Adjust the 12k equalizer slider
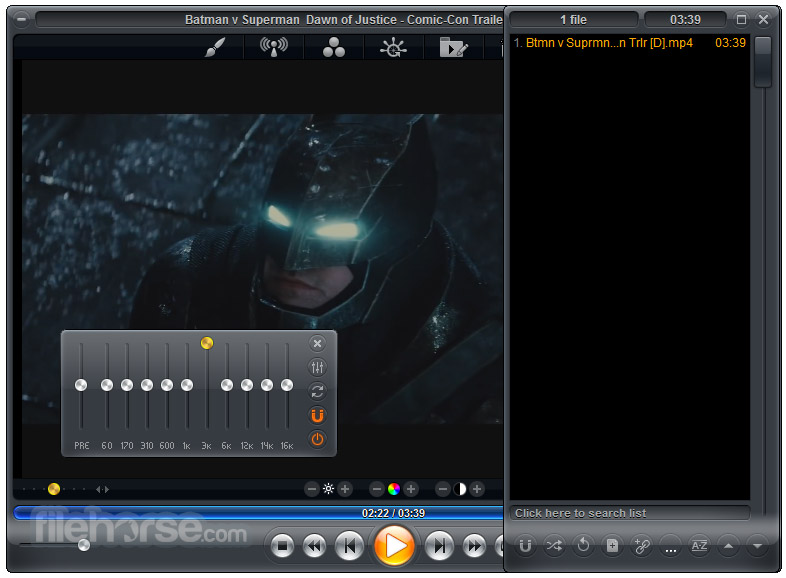Image resolution: width=786 pixels, height=578 pixels. (247, 385)
